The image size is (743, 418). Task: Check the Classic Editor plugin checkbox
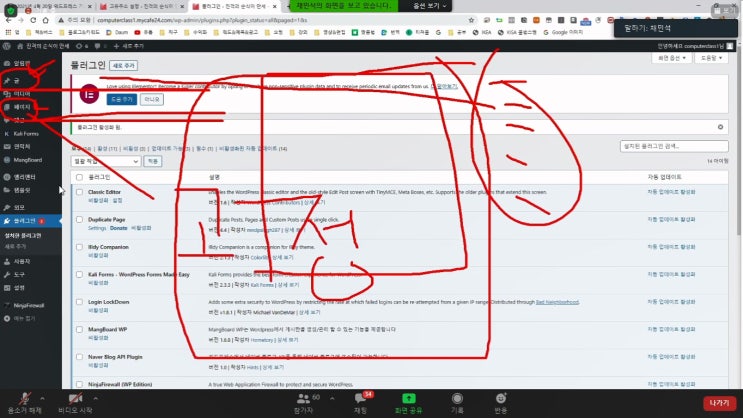point(79,192)
